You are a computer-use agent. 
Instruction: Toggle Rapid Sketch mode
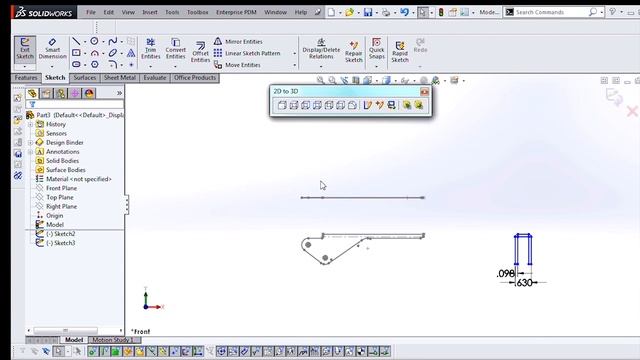click(x=400, y=51)
